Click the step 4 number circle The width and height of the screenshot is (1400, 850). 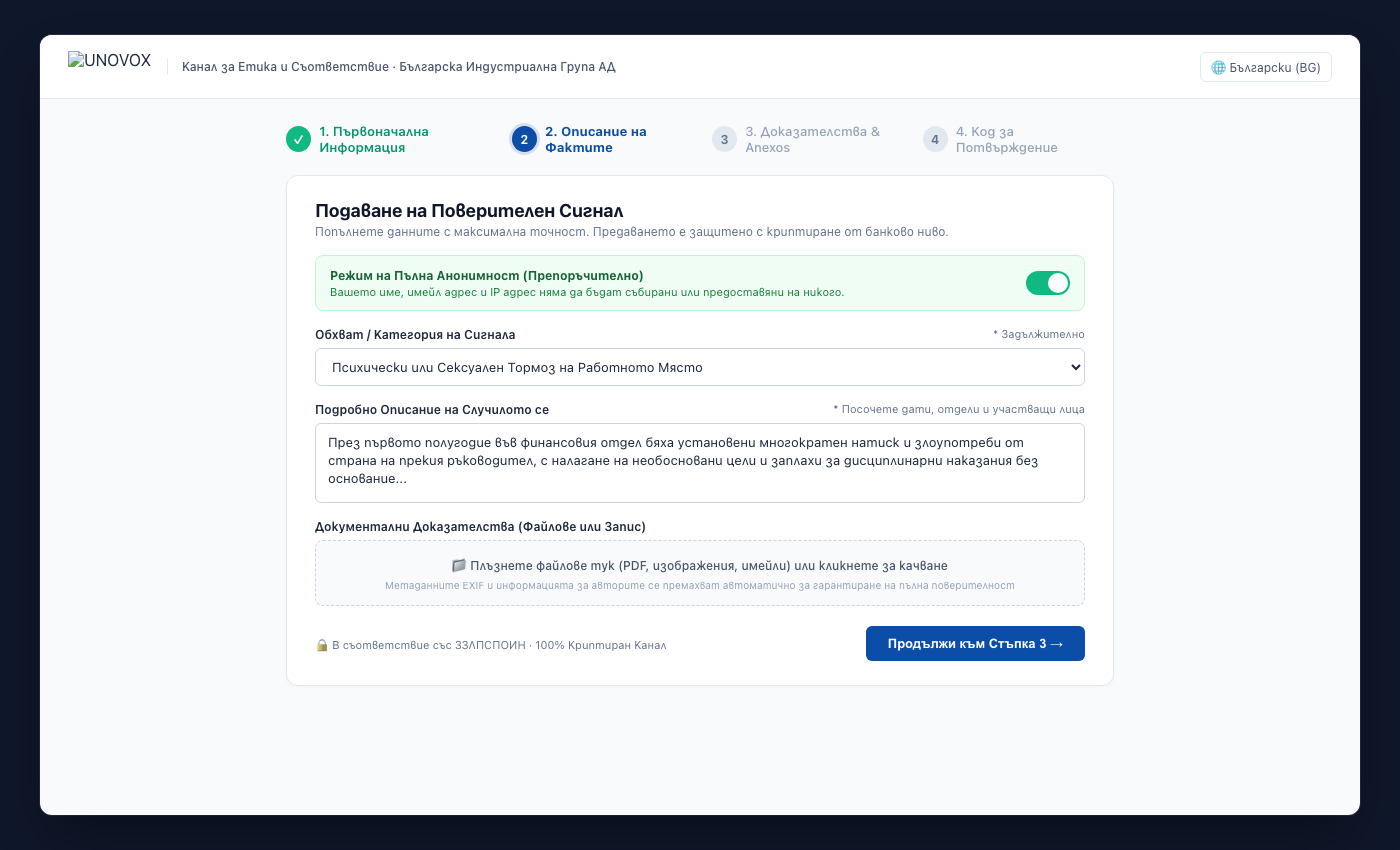(x=935, y=139)
